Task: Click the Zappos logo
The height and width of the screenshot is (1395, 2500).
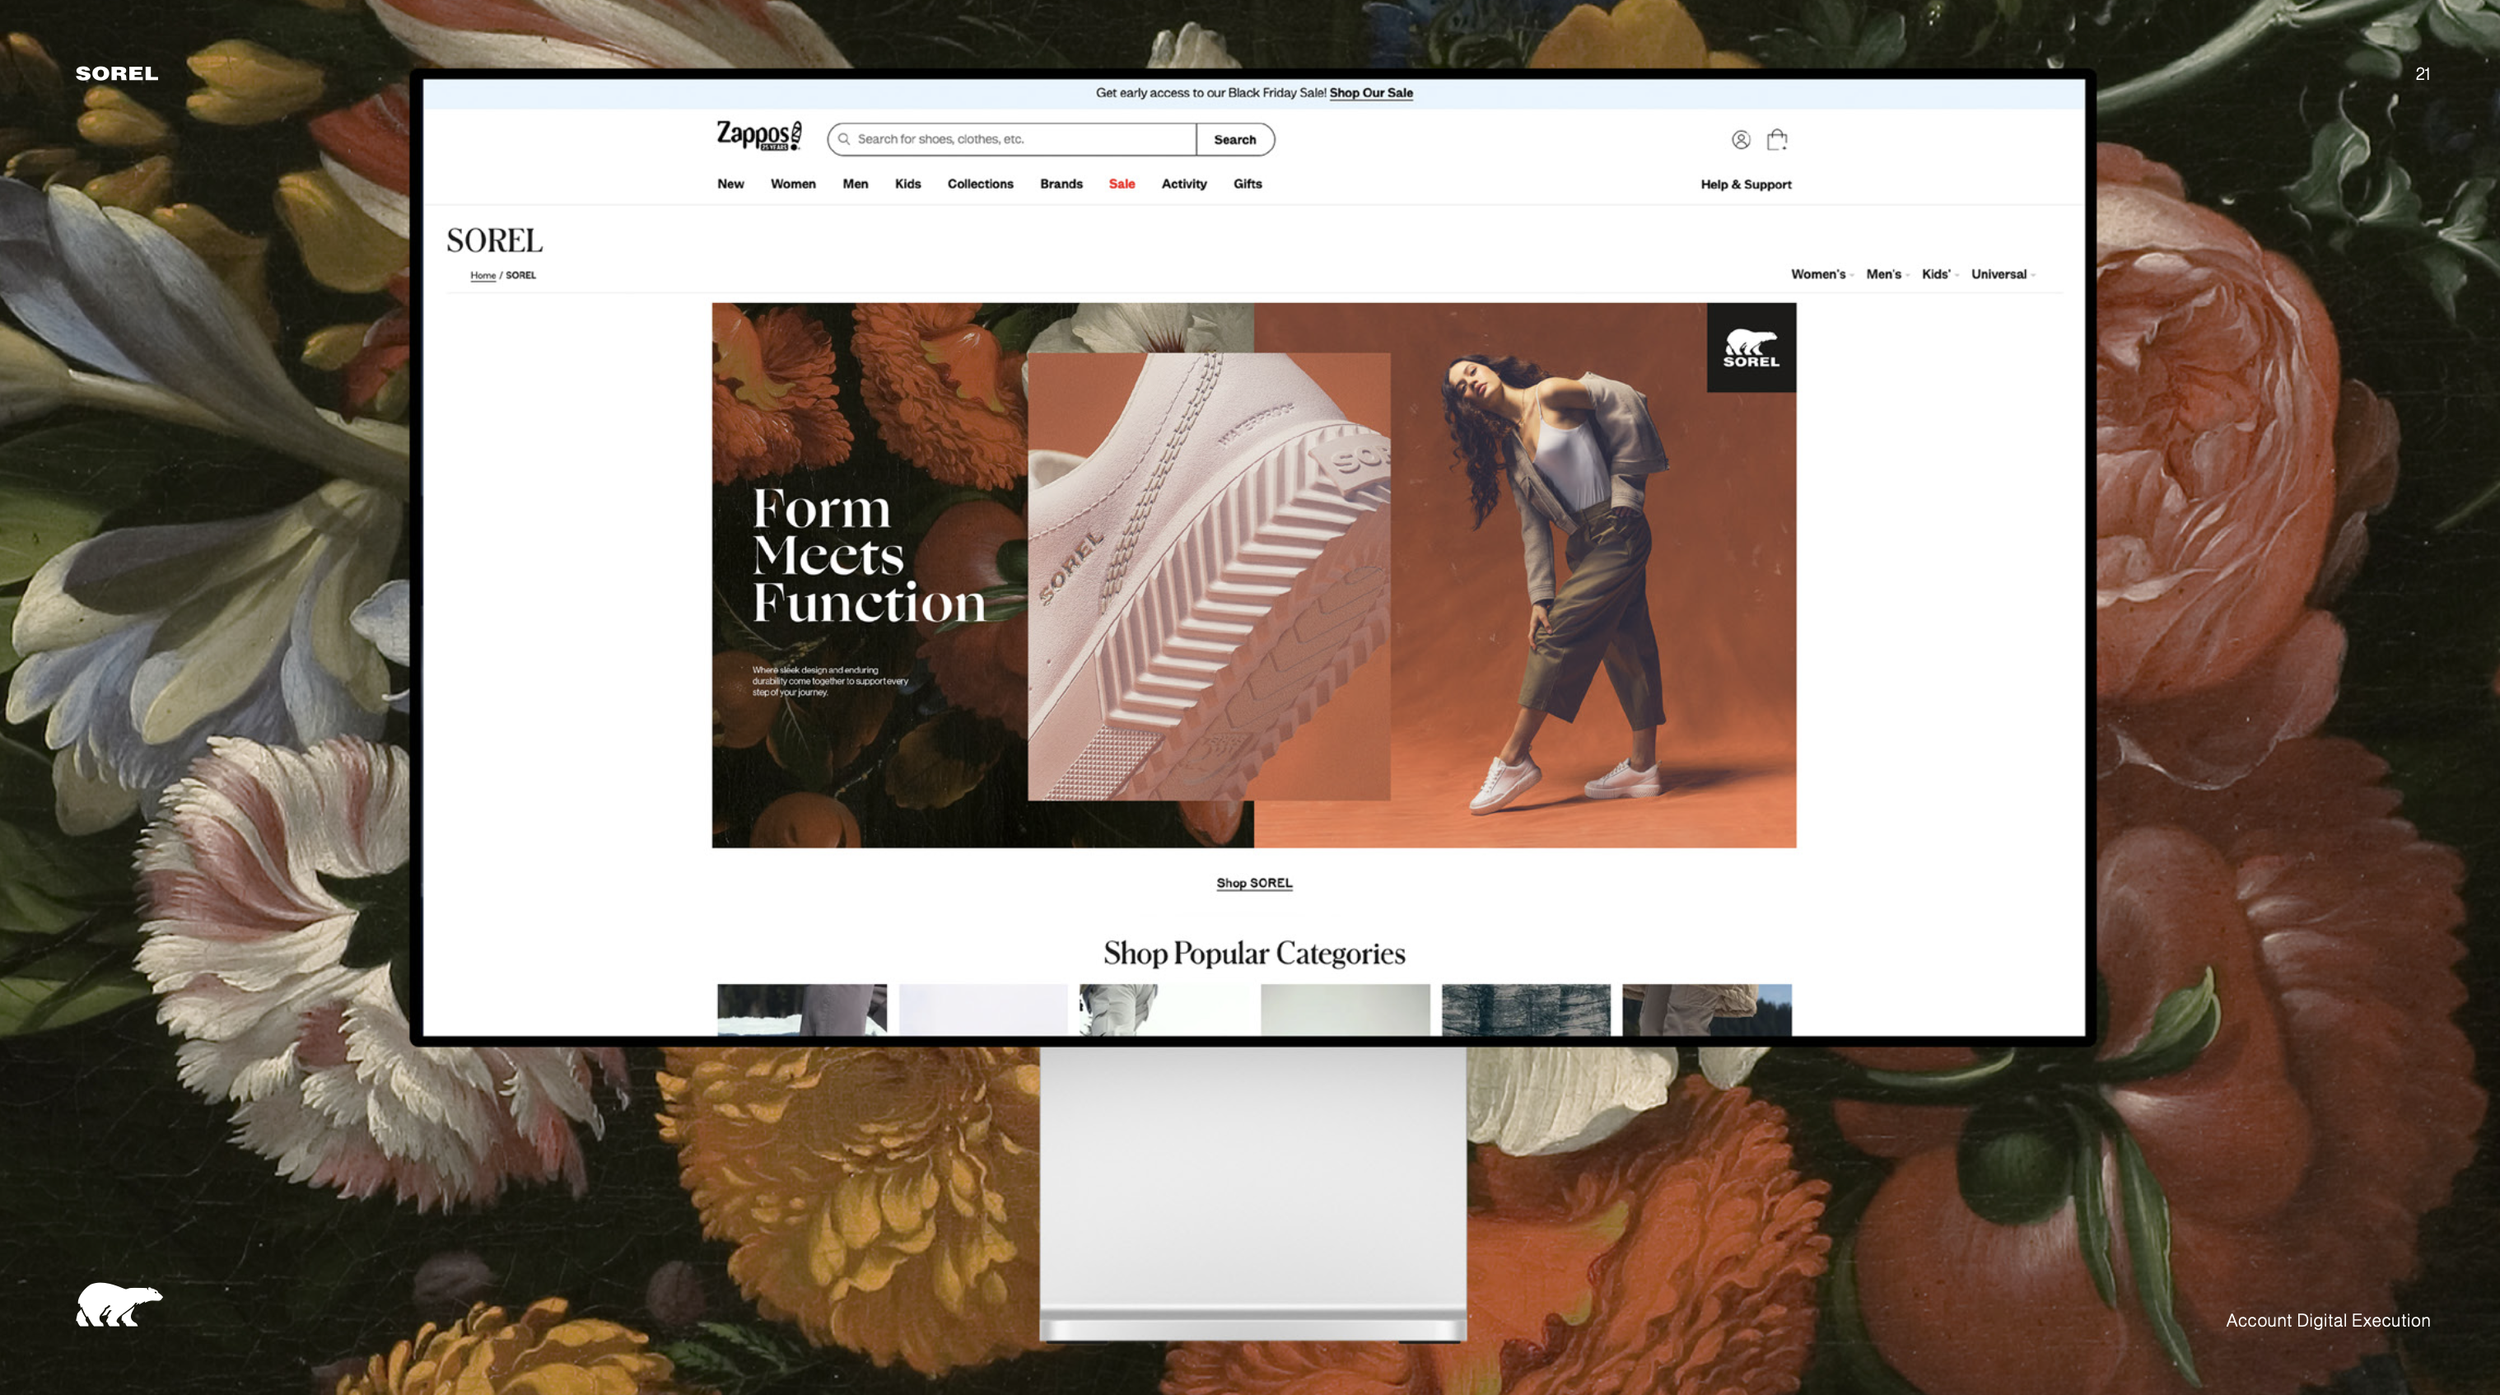Action: tap(759, 135)
